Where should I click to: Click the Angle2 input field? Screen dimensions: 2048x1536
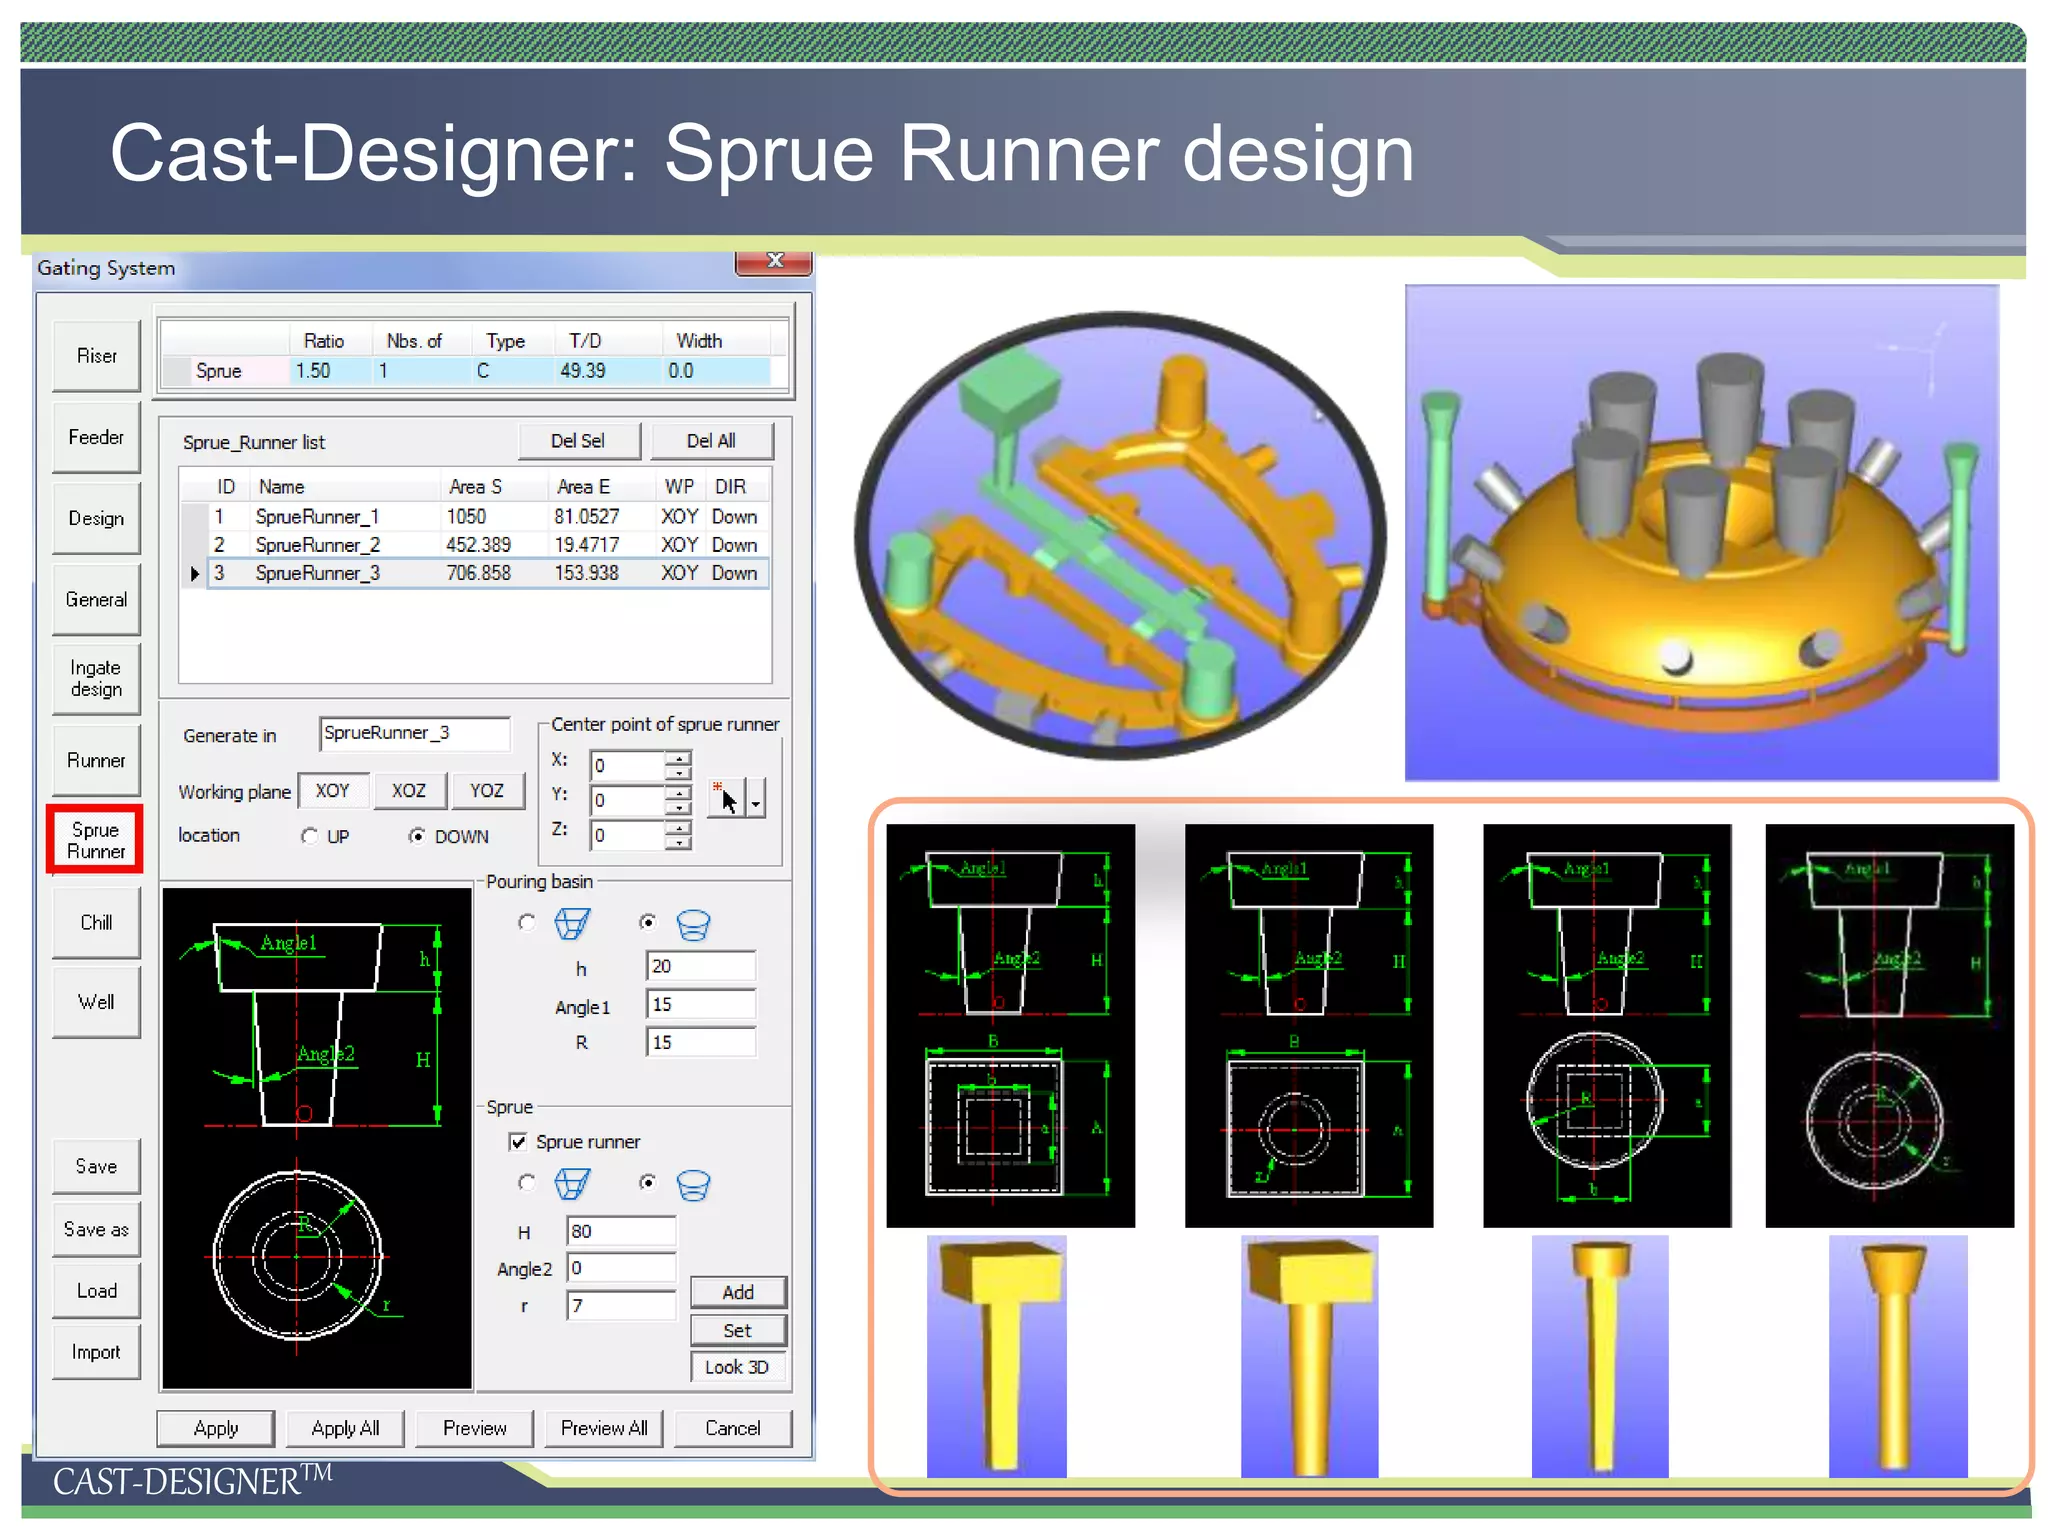pyautogui.click(x=621, y=1268)
